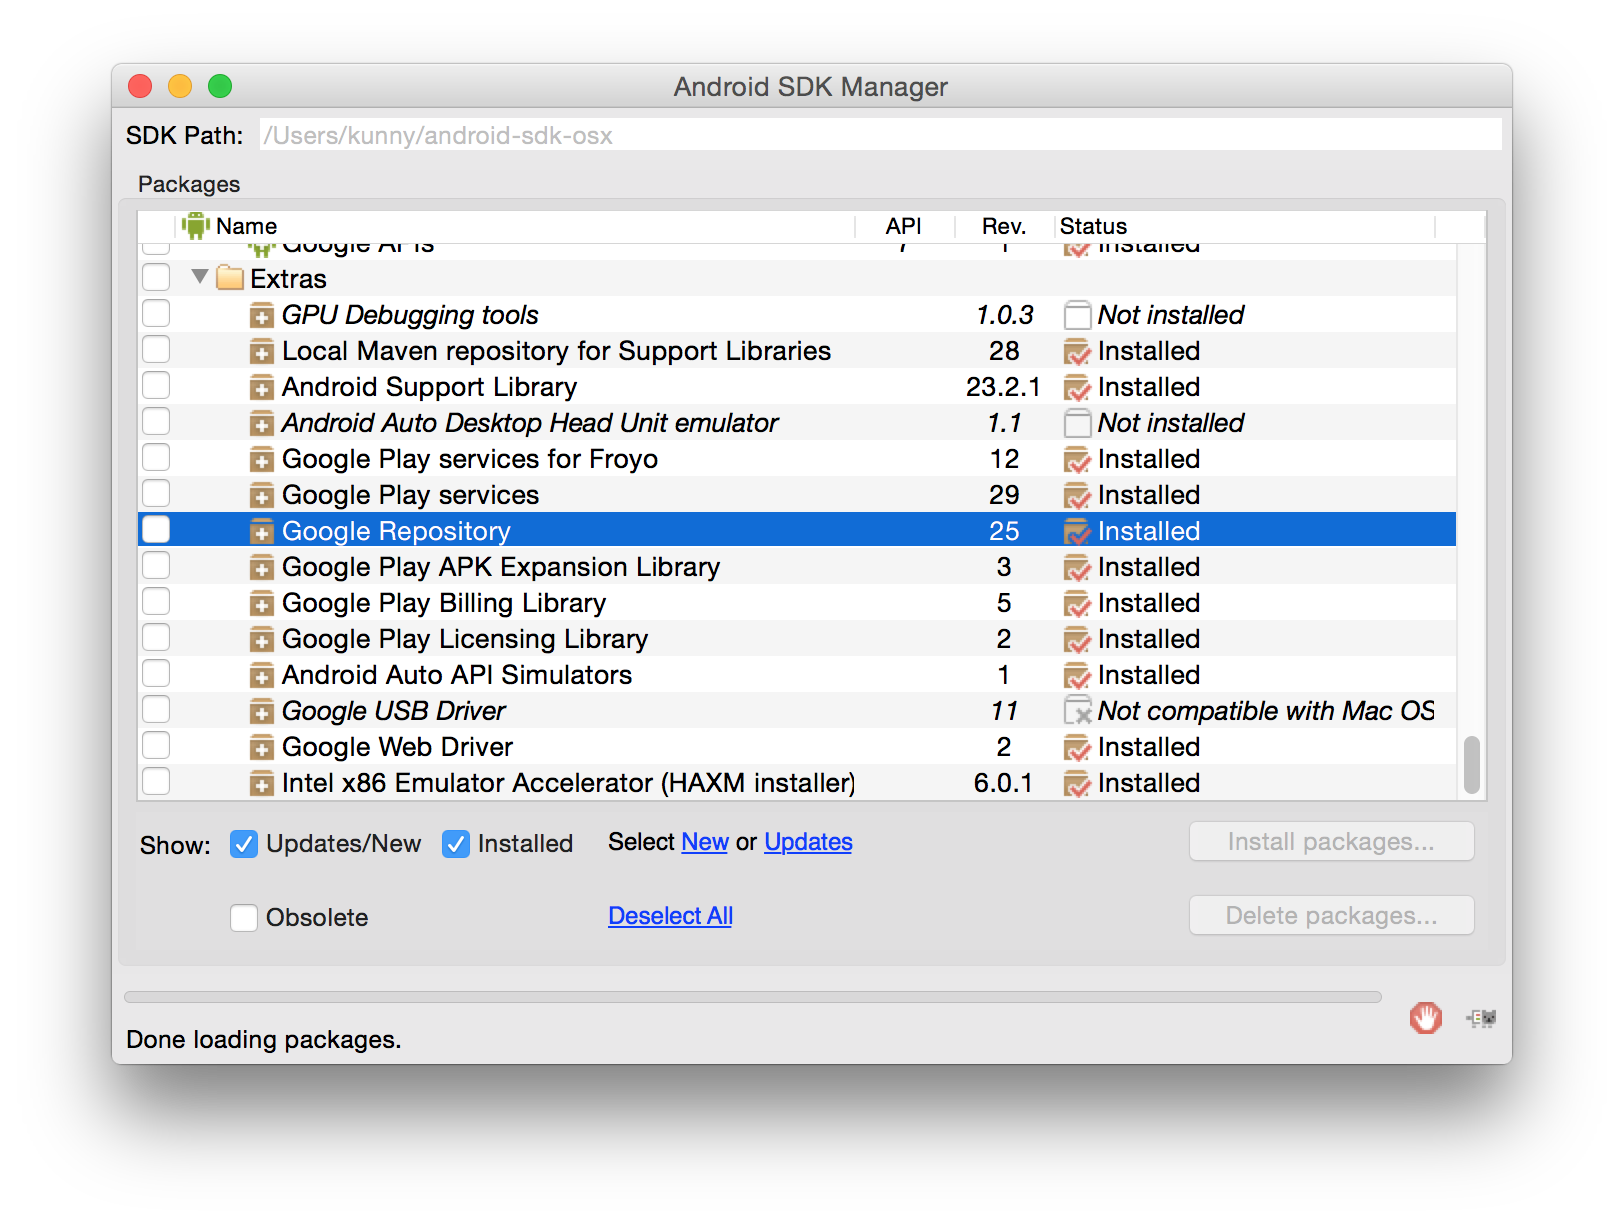Click the stop loading red hand icon

(1425, 1018)
